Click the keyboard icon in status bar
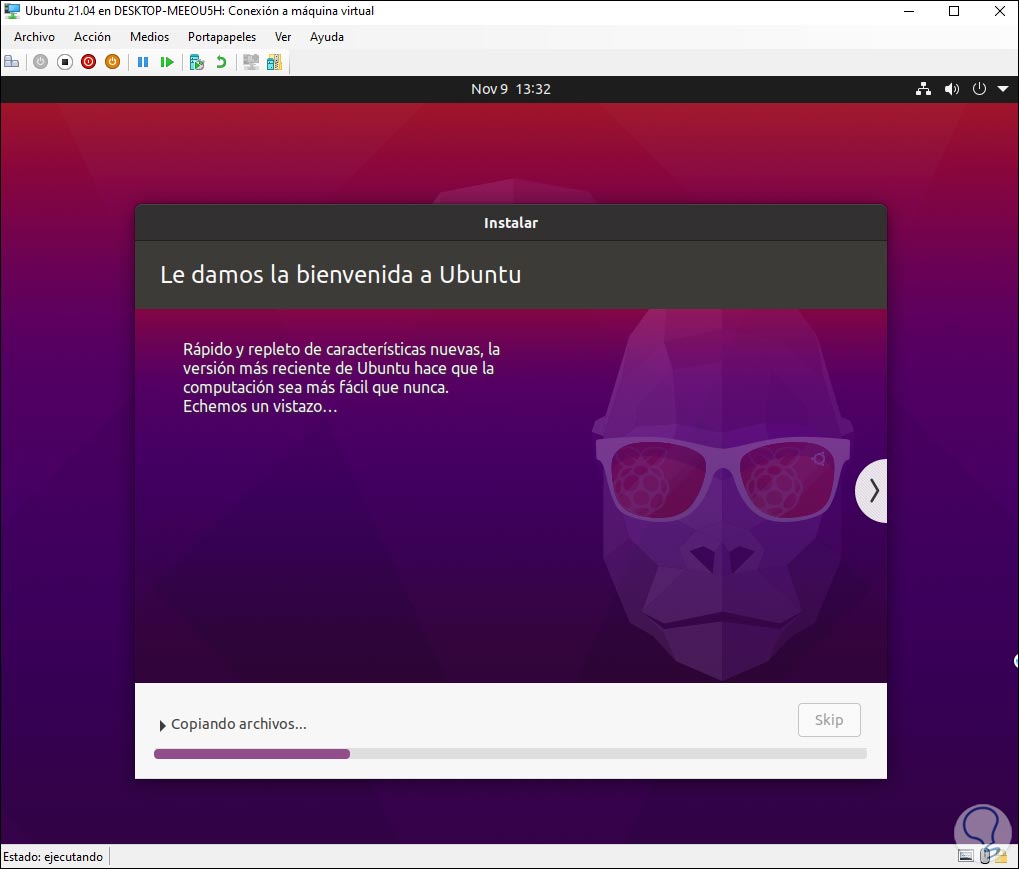 click(x=966, y=856)
